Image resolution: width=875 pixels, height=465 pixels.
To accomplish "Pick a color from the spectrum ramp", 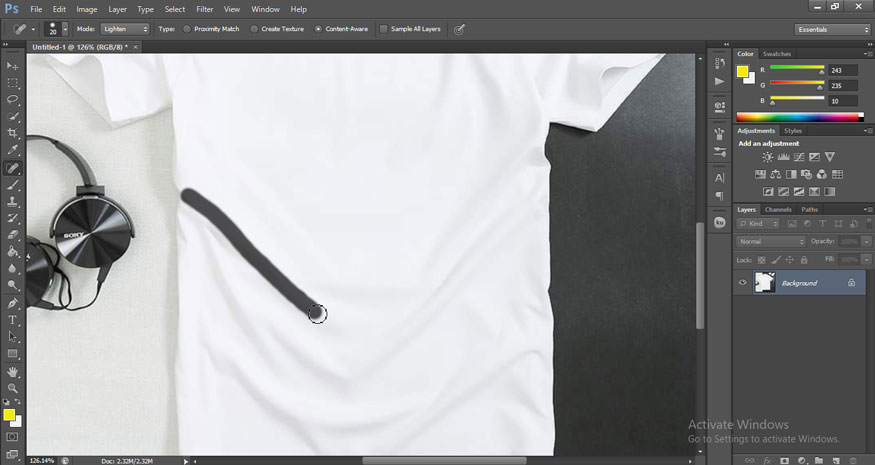I will click(x=800, y=117).
